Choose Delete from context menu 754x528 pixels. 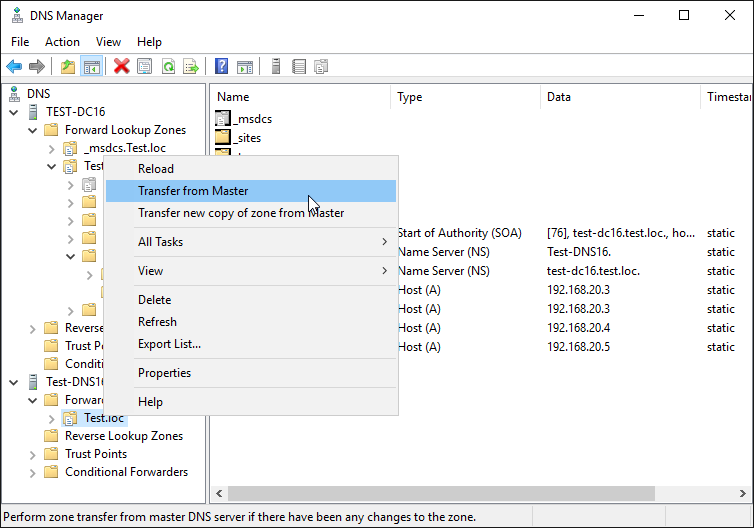(251, 300)
